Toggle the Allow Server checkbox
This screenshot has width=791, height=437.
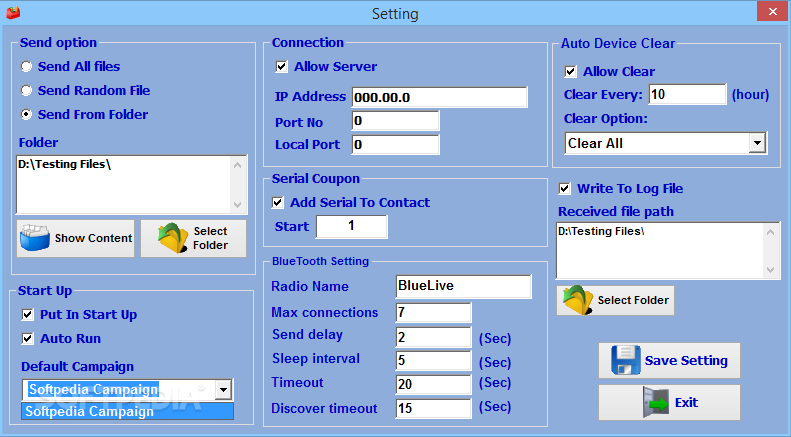[281, 67]
